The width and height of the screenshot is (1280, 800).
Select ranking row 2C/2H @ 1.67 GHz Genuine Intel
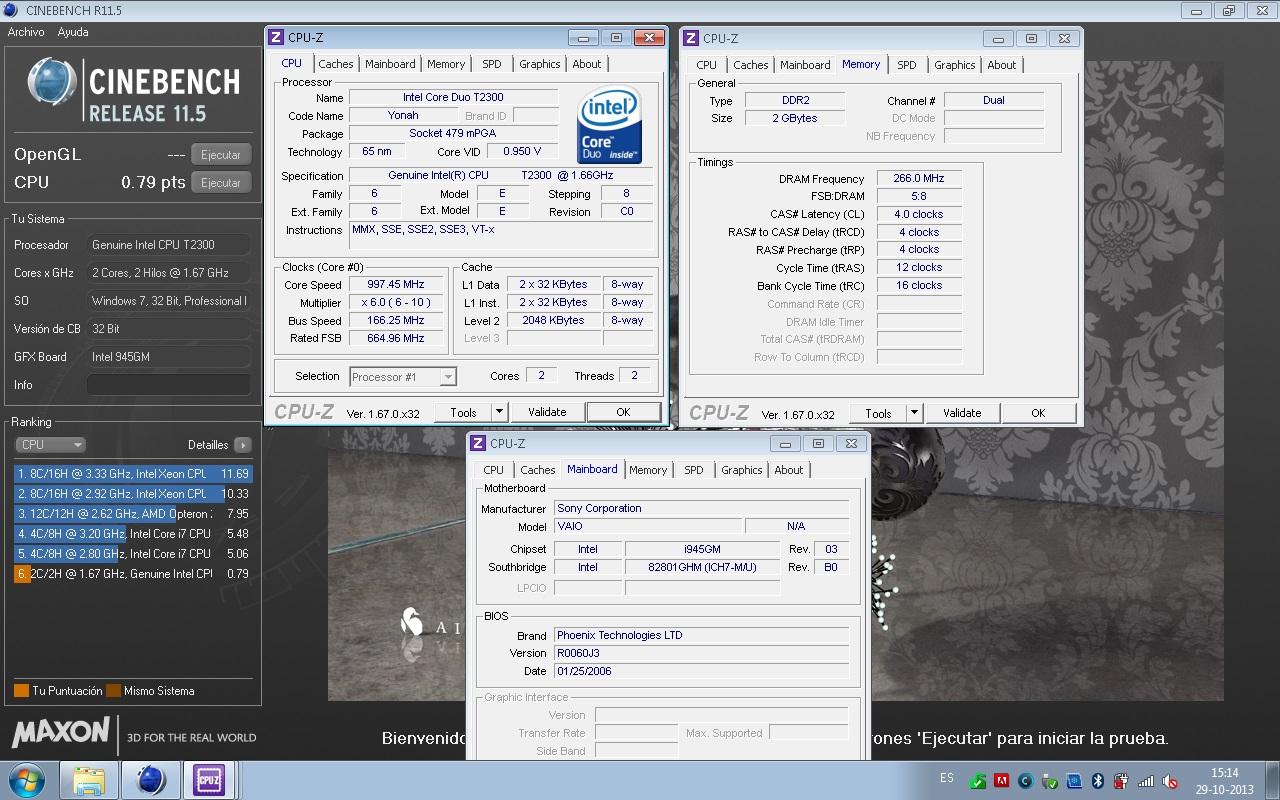(133, 574)
